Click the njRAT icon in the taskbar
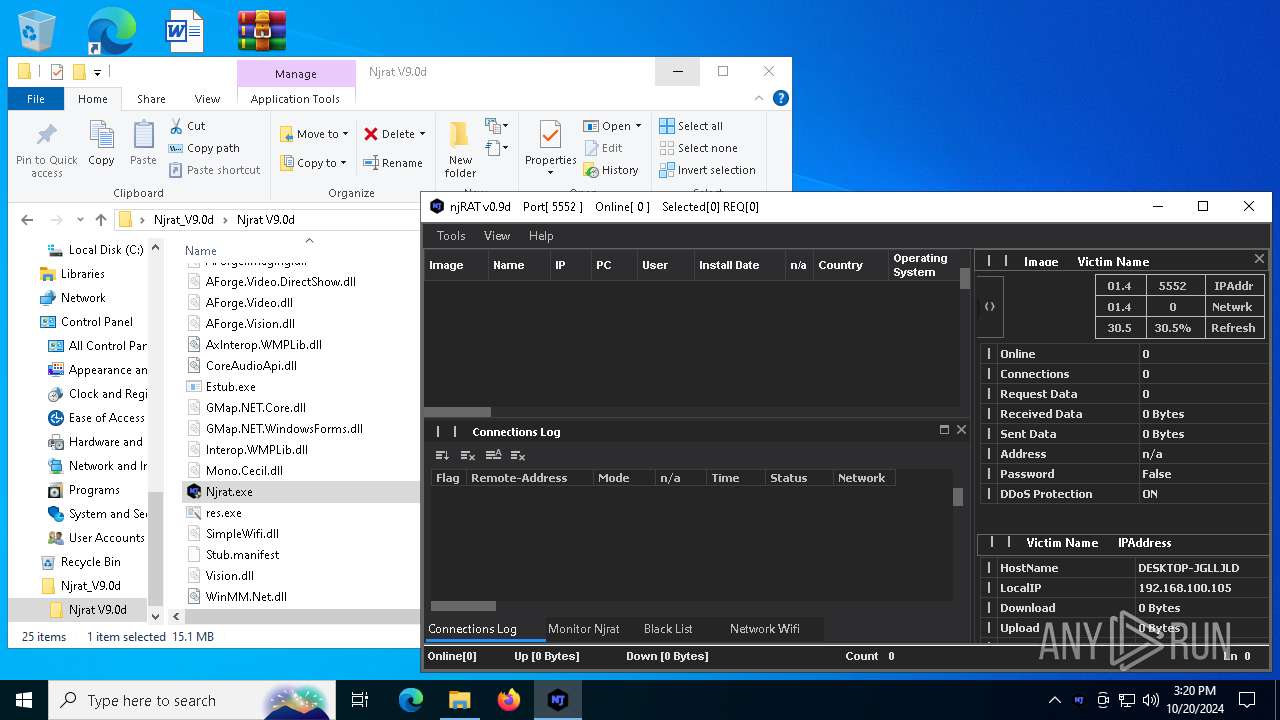 point(558,700)
